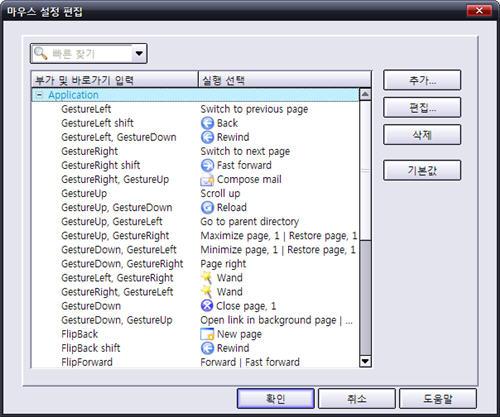Click the Compose mail envelope icon
The height and width of the screenshot is (417, 500).
point(207,179)
